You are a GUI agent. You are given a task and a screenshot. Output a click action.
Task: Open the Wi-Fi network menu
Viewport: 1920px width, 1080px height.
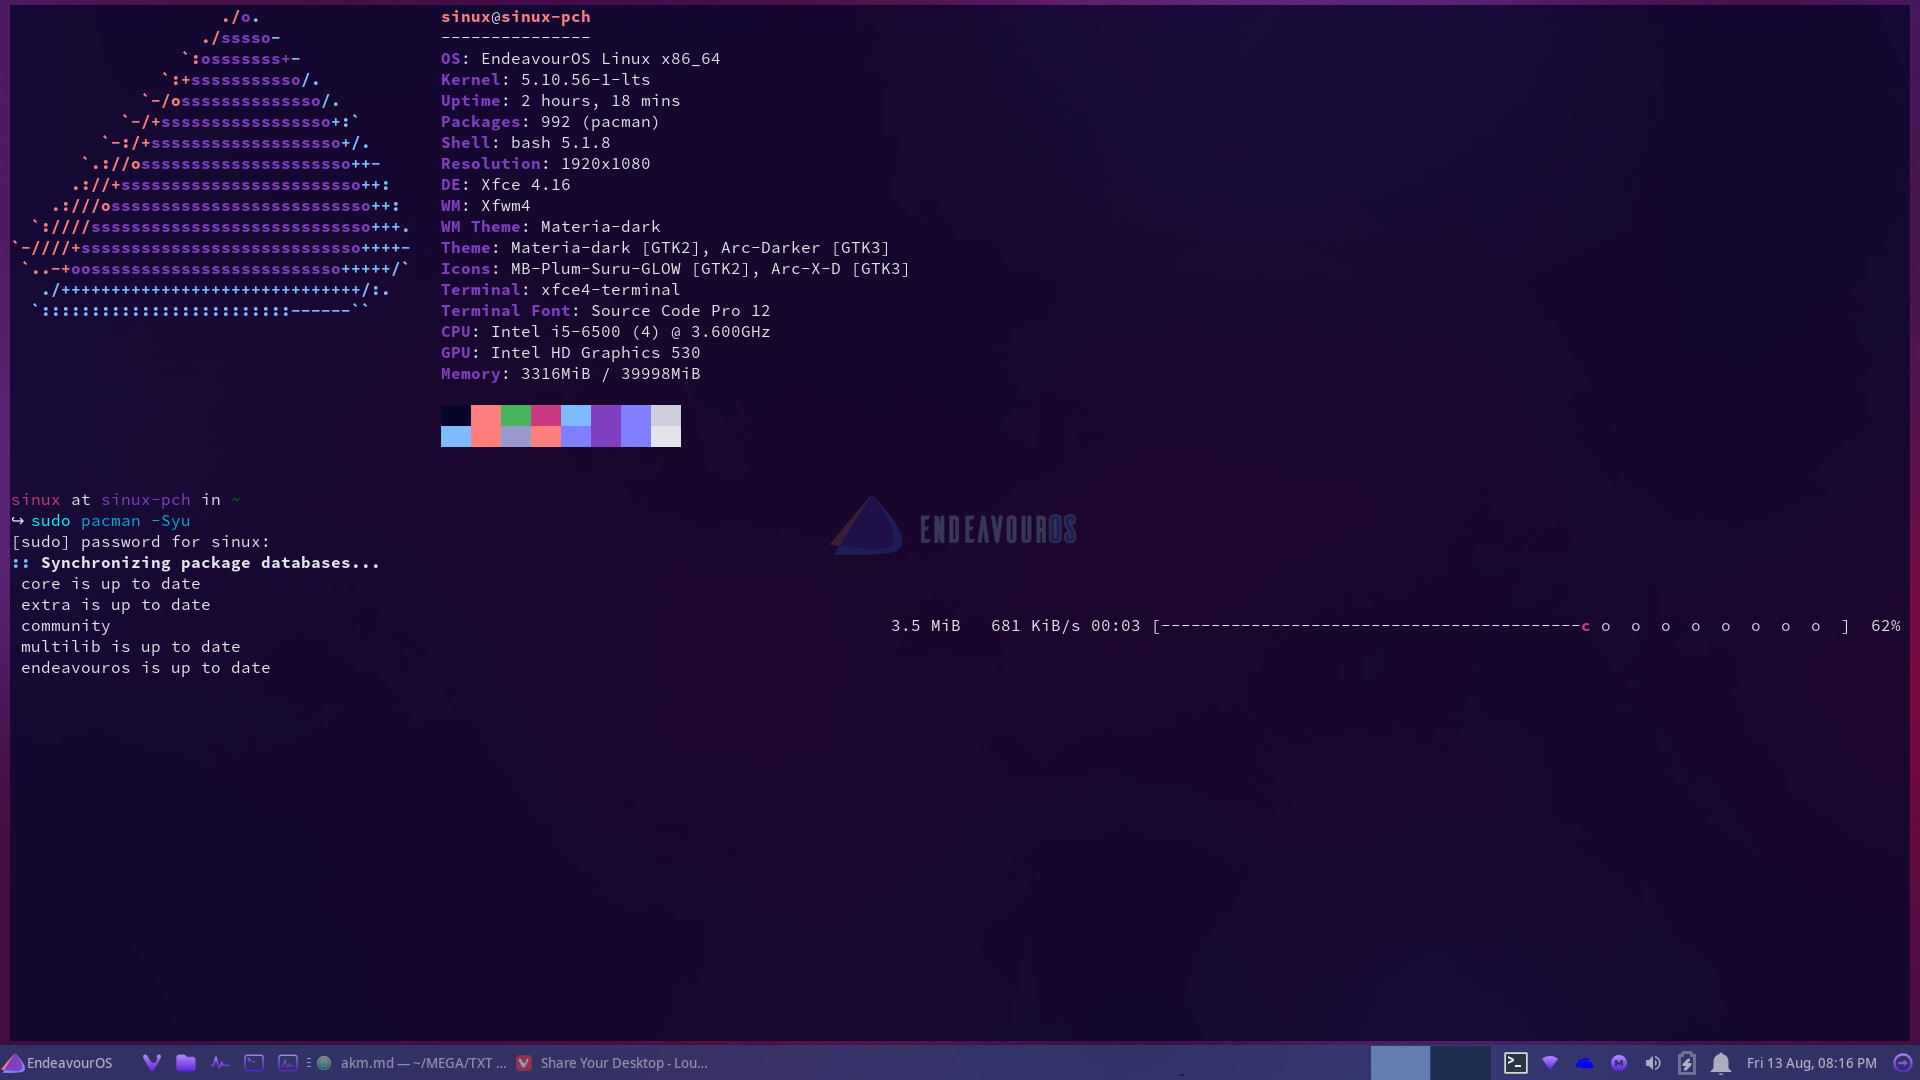pyautogui.click(x=1550, y=1063)
